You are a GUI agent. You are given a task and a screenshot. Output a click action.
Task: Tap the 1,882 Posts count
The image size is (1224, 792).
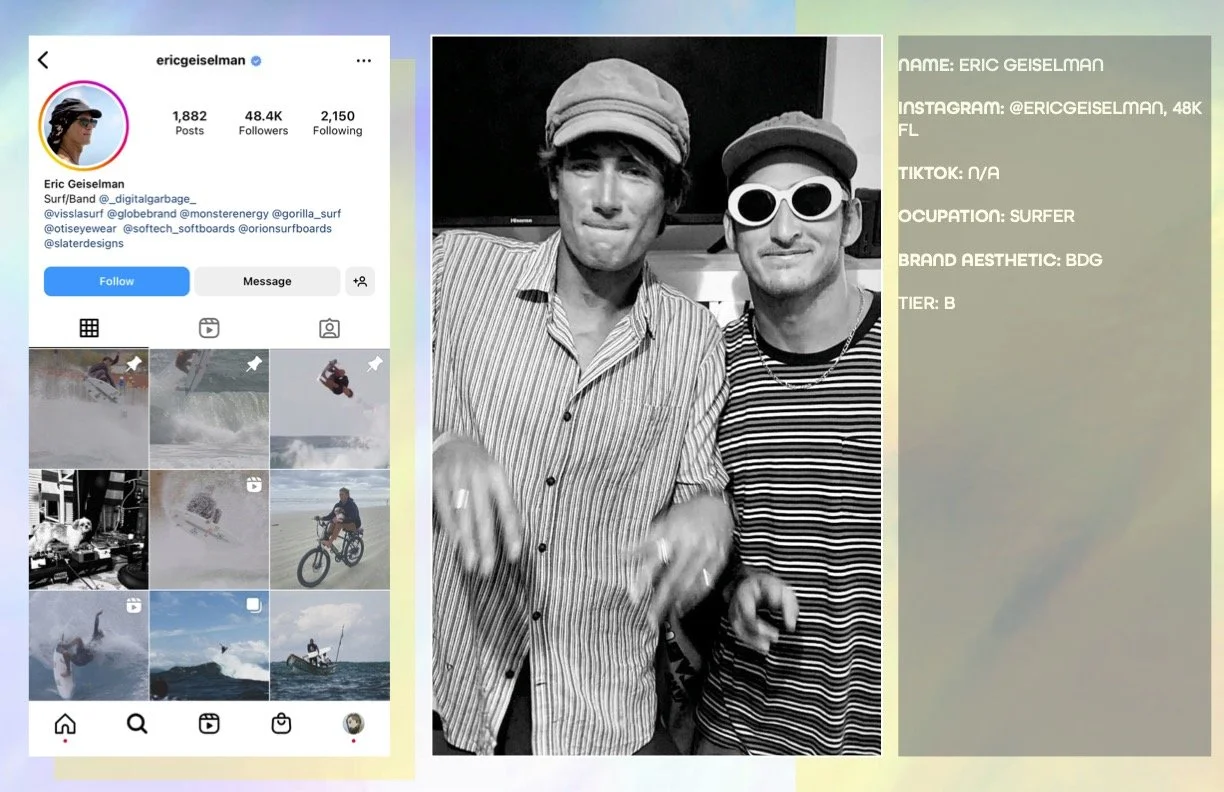189,123
